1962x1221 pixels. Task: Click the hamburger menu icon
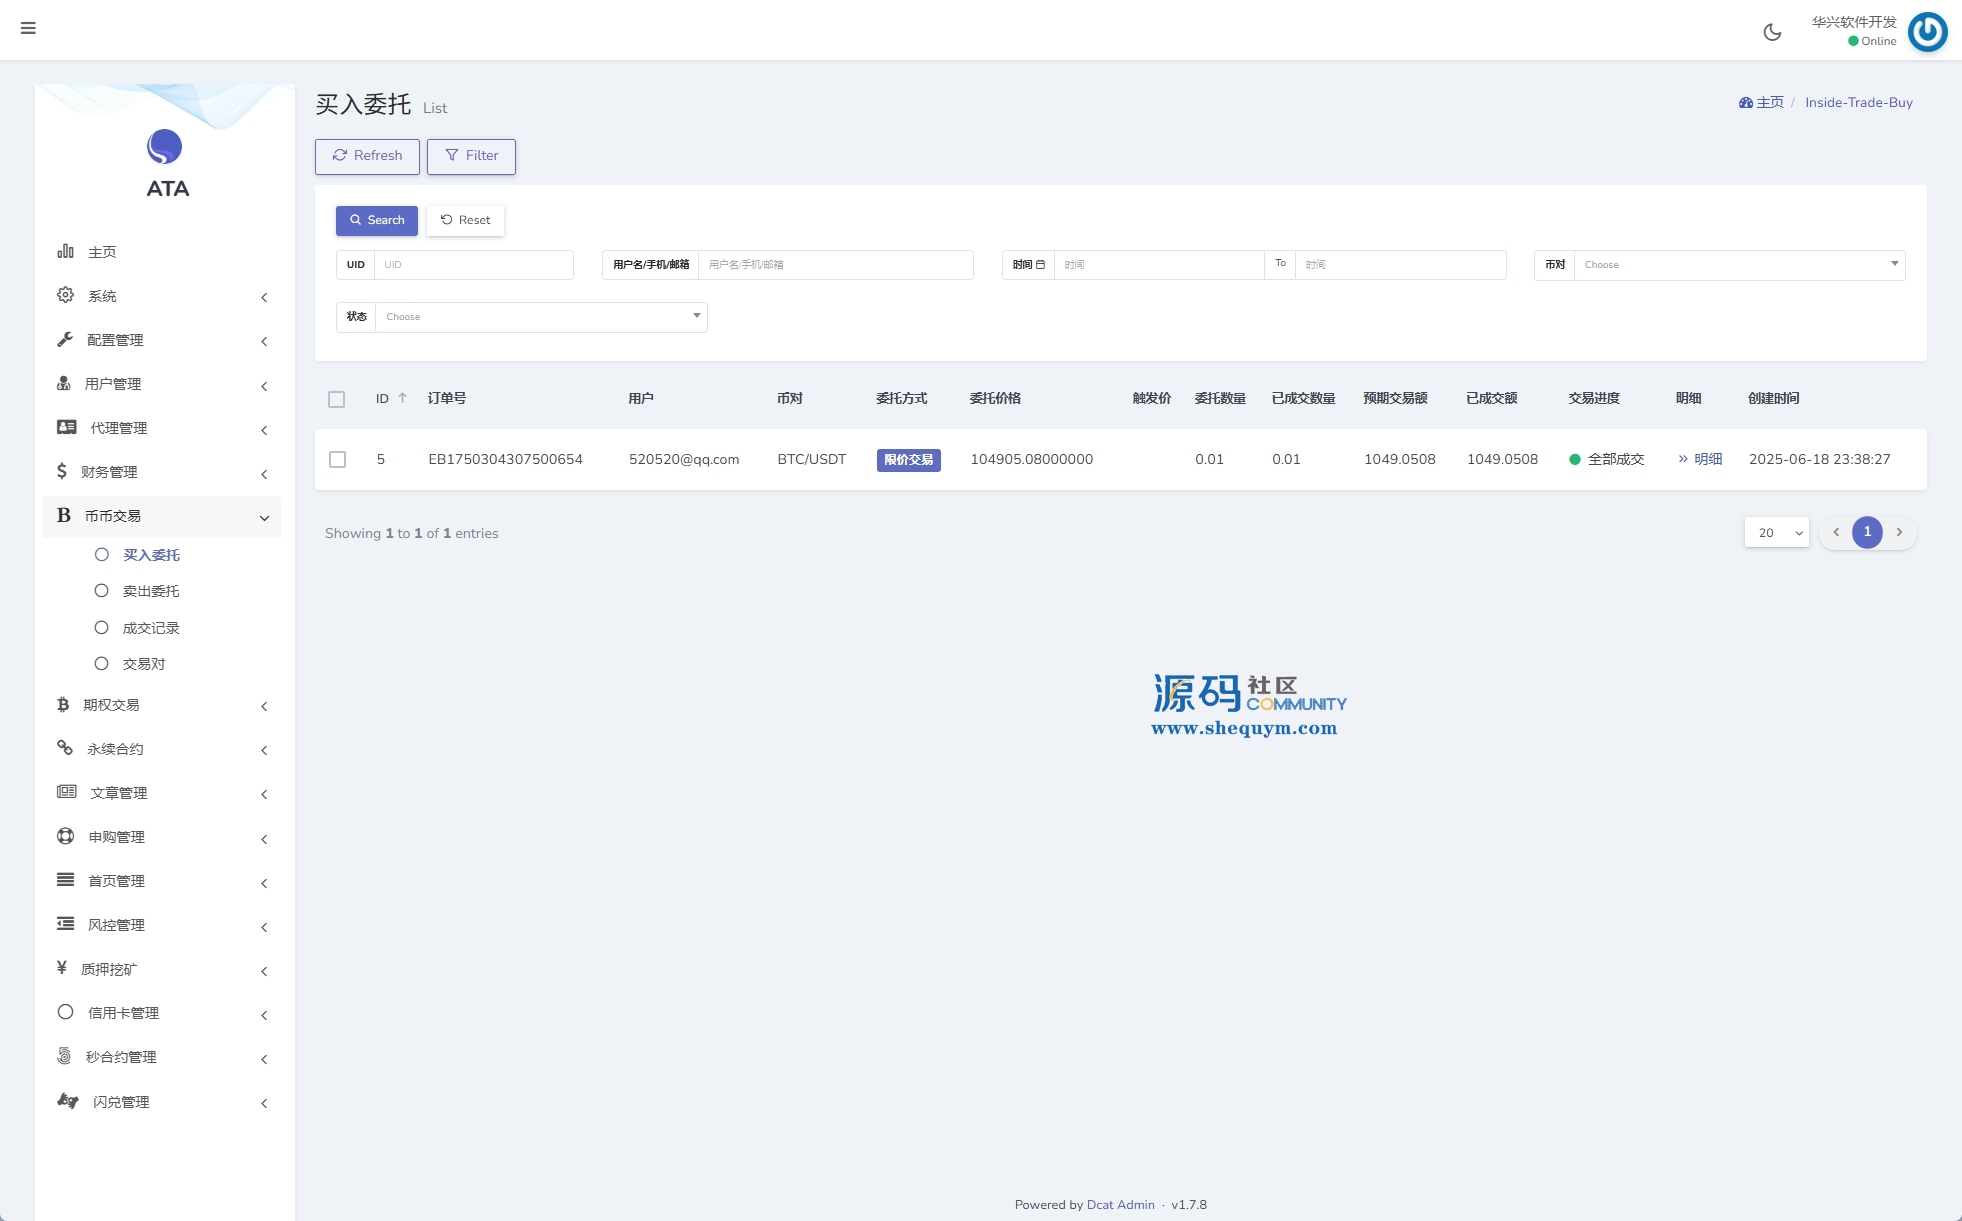[28, 28]
